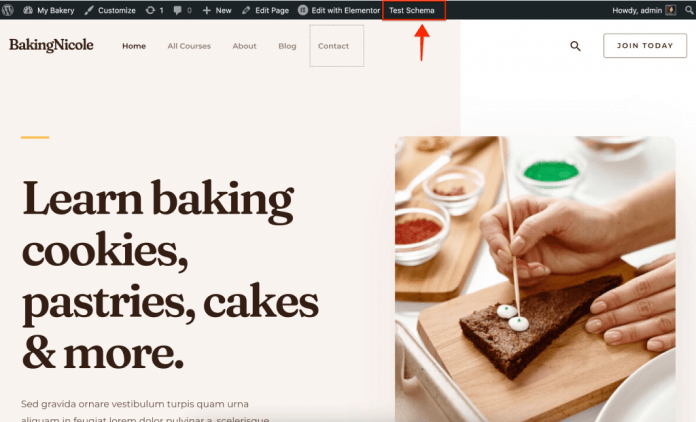696x422 pixels.
Task: Click the JOIN TODAY button
Action: click(645, 45)
